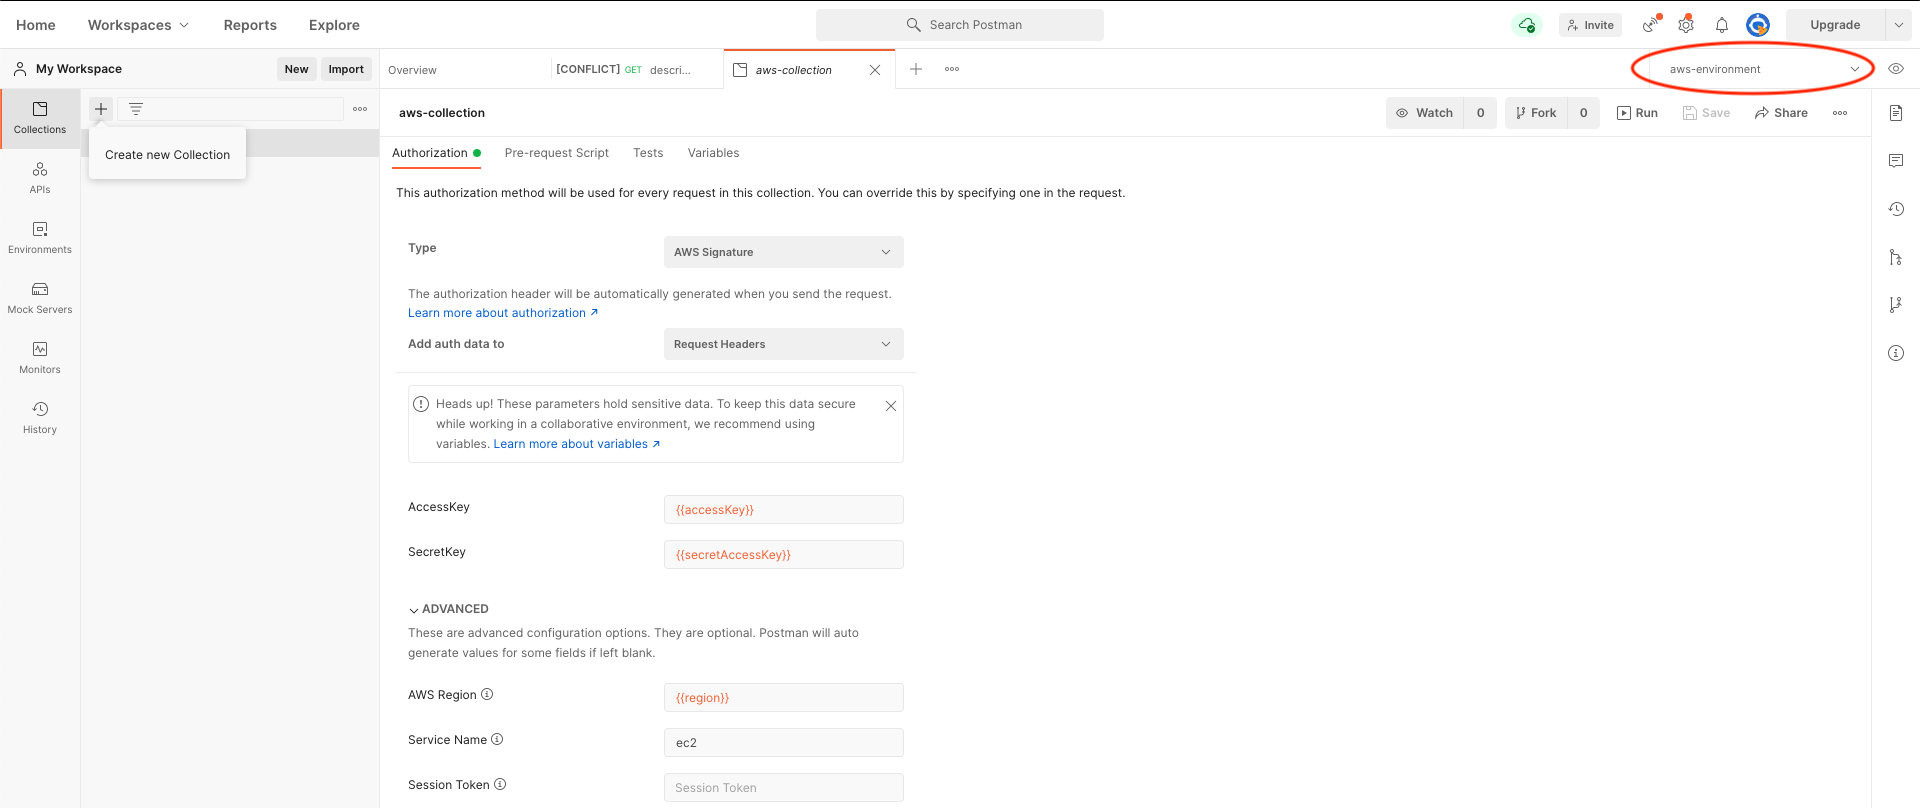This screenshot has height=808, width=1920.
Task: Click the SecretKey input field
Action: point(784,554)
